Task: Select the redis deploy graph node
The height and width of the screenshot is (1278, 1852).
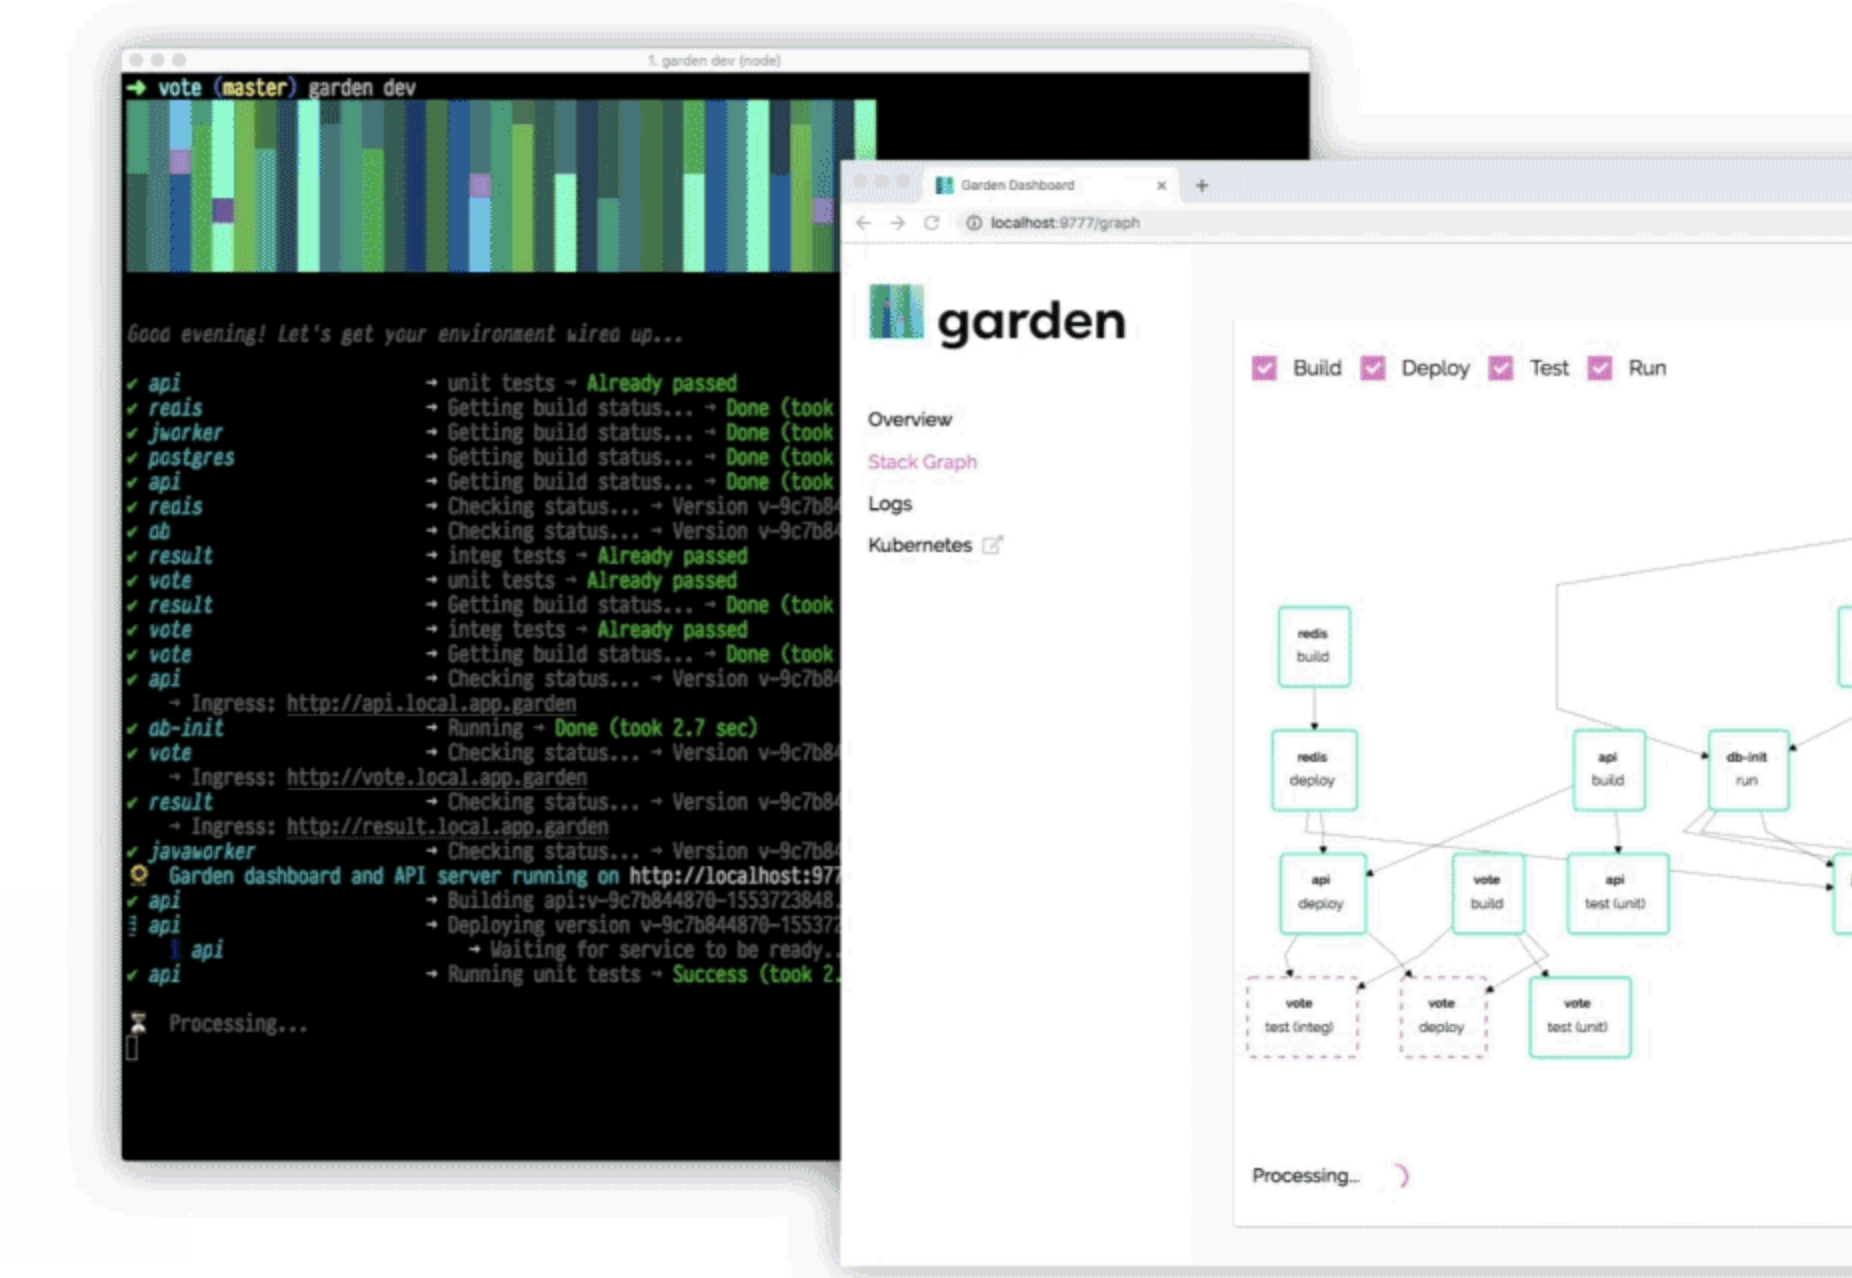Action: coord(1314,769)
